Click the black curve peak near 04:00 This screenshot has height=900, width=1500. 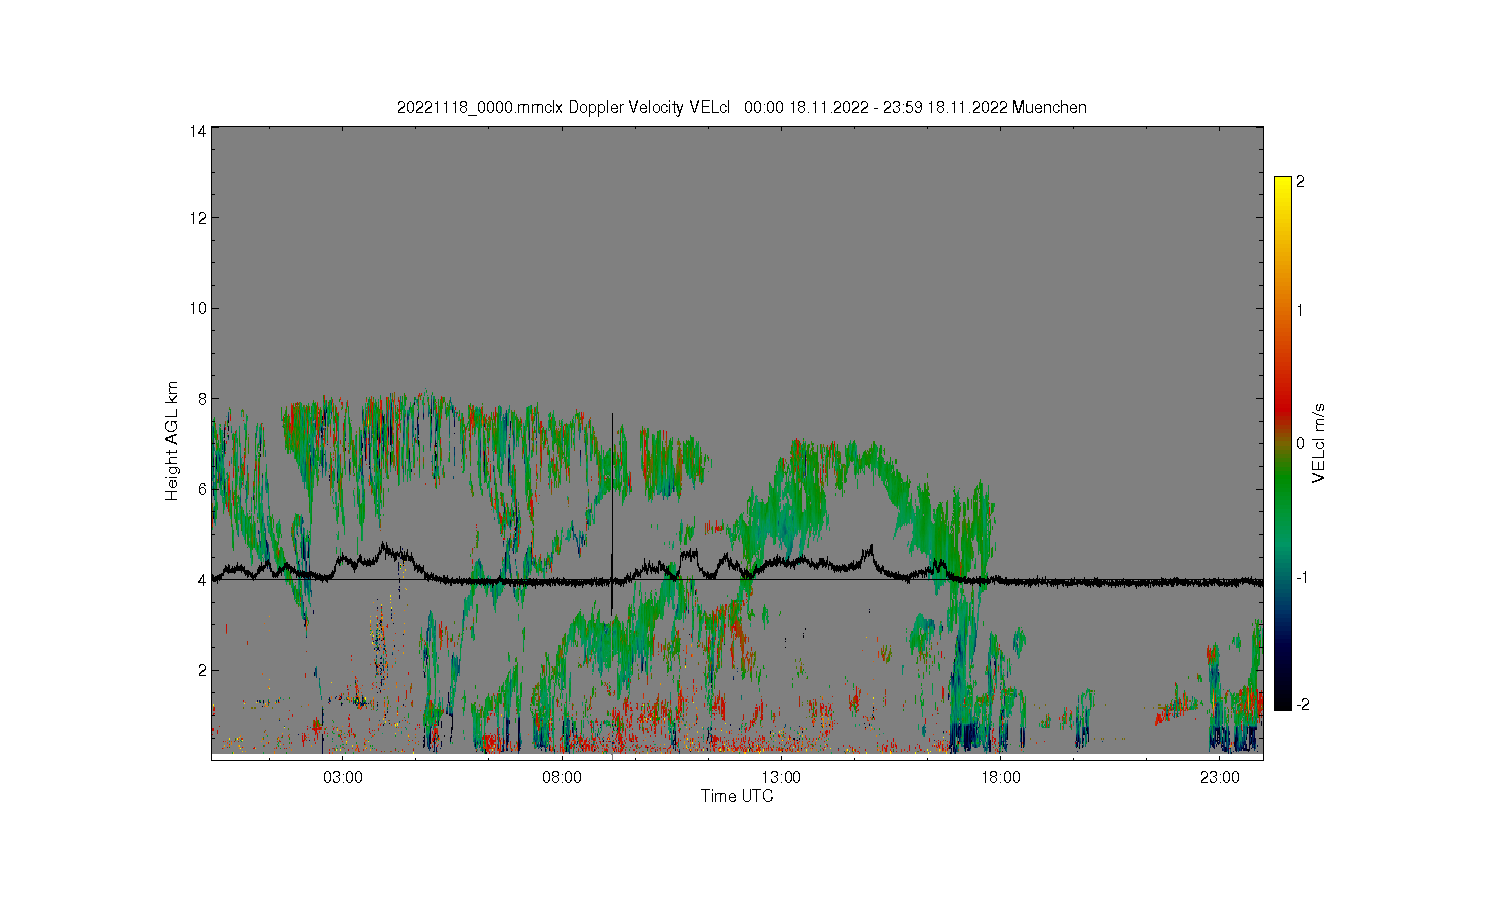[385, 548]
